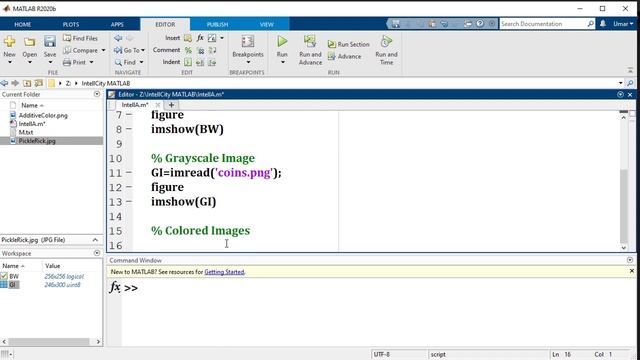Click Run and Time
This screenshot has width=640, height=360.
(386, 50)
